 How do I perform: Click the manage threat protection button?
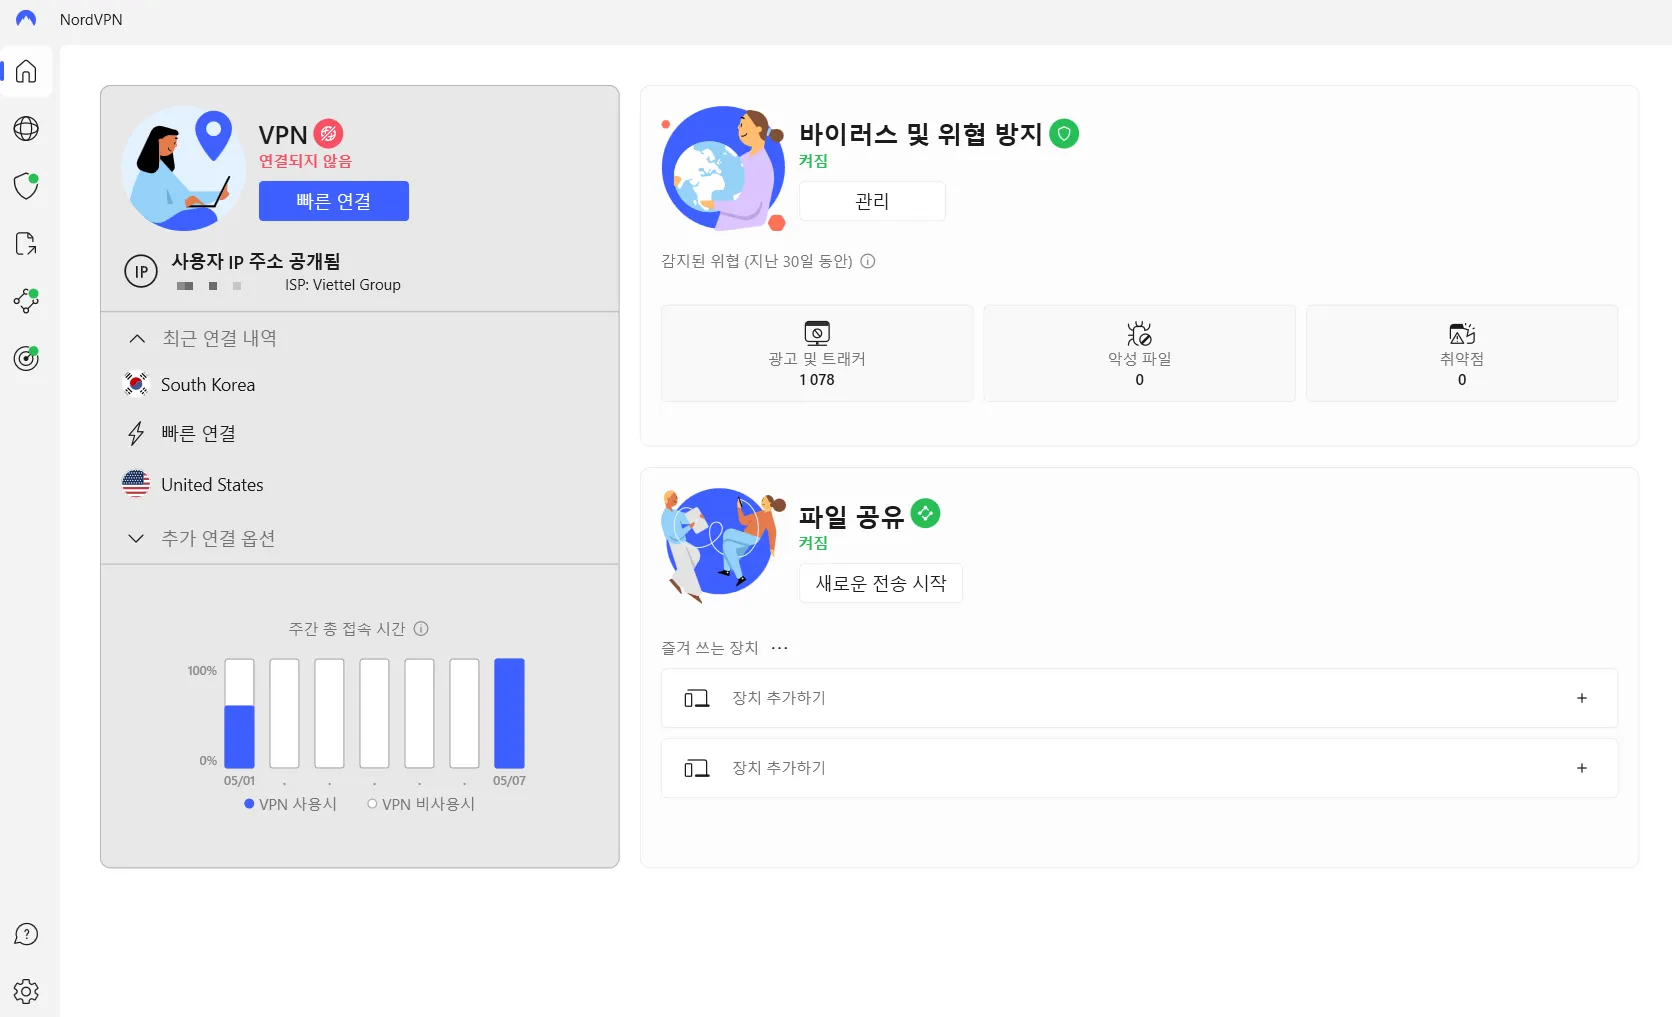pyautogui.click(x=872, y=201)
